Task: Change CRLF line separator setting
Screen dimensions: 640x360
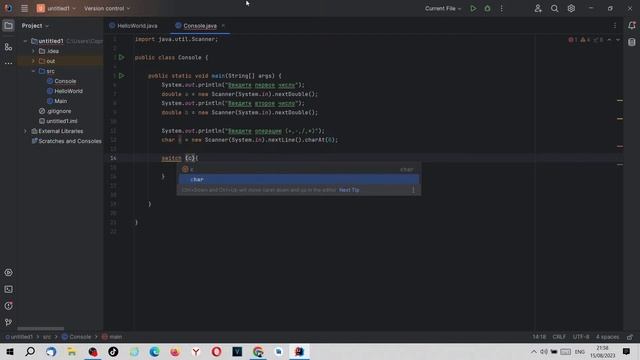Action: (559, 337)
